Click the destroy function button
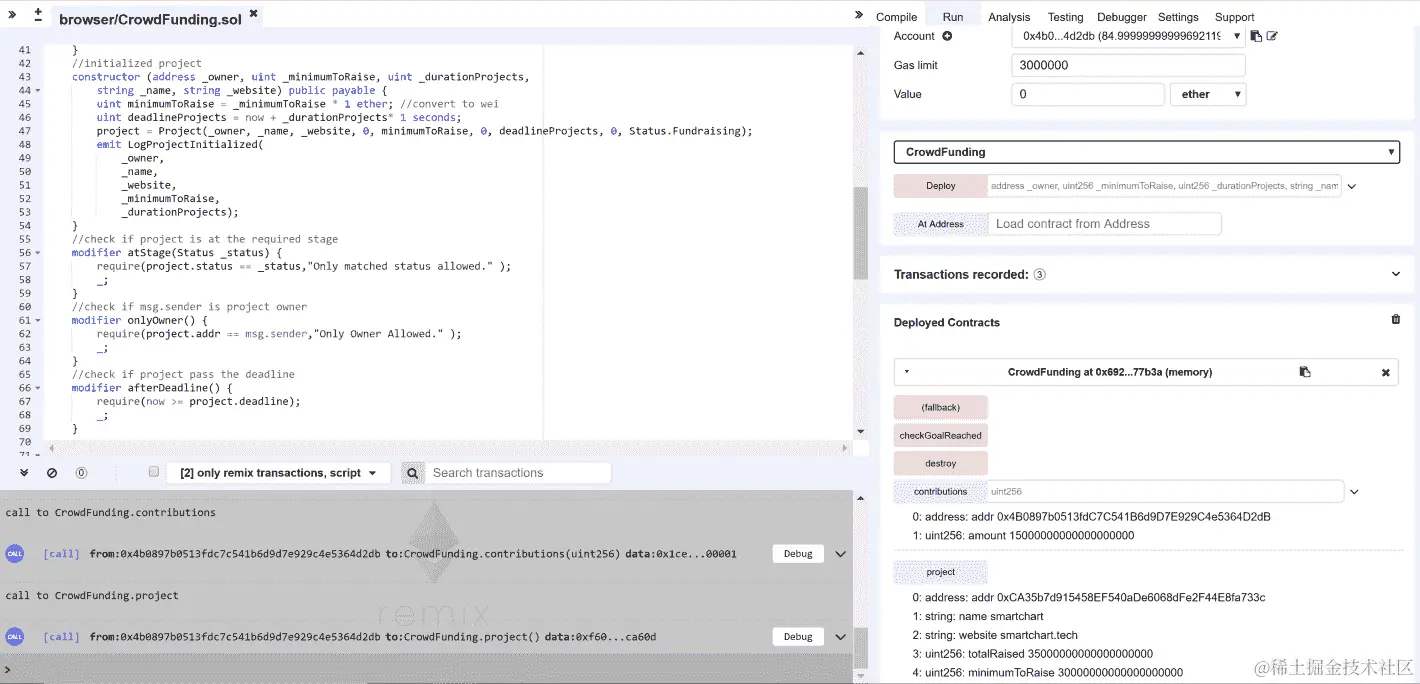This screenshot has width=1420, height=684. click(x=940, y=463)
